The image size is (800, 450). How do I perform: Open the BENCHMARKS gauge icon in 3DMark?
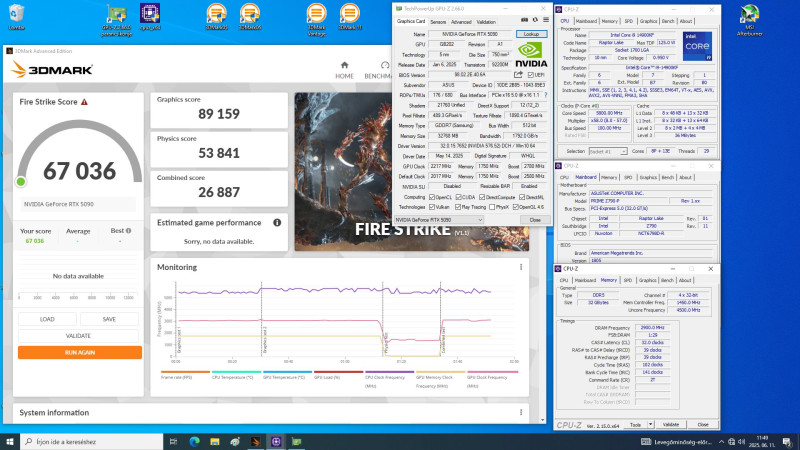pyautogui.click(x=385, y=65)
